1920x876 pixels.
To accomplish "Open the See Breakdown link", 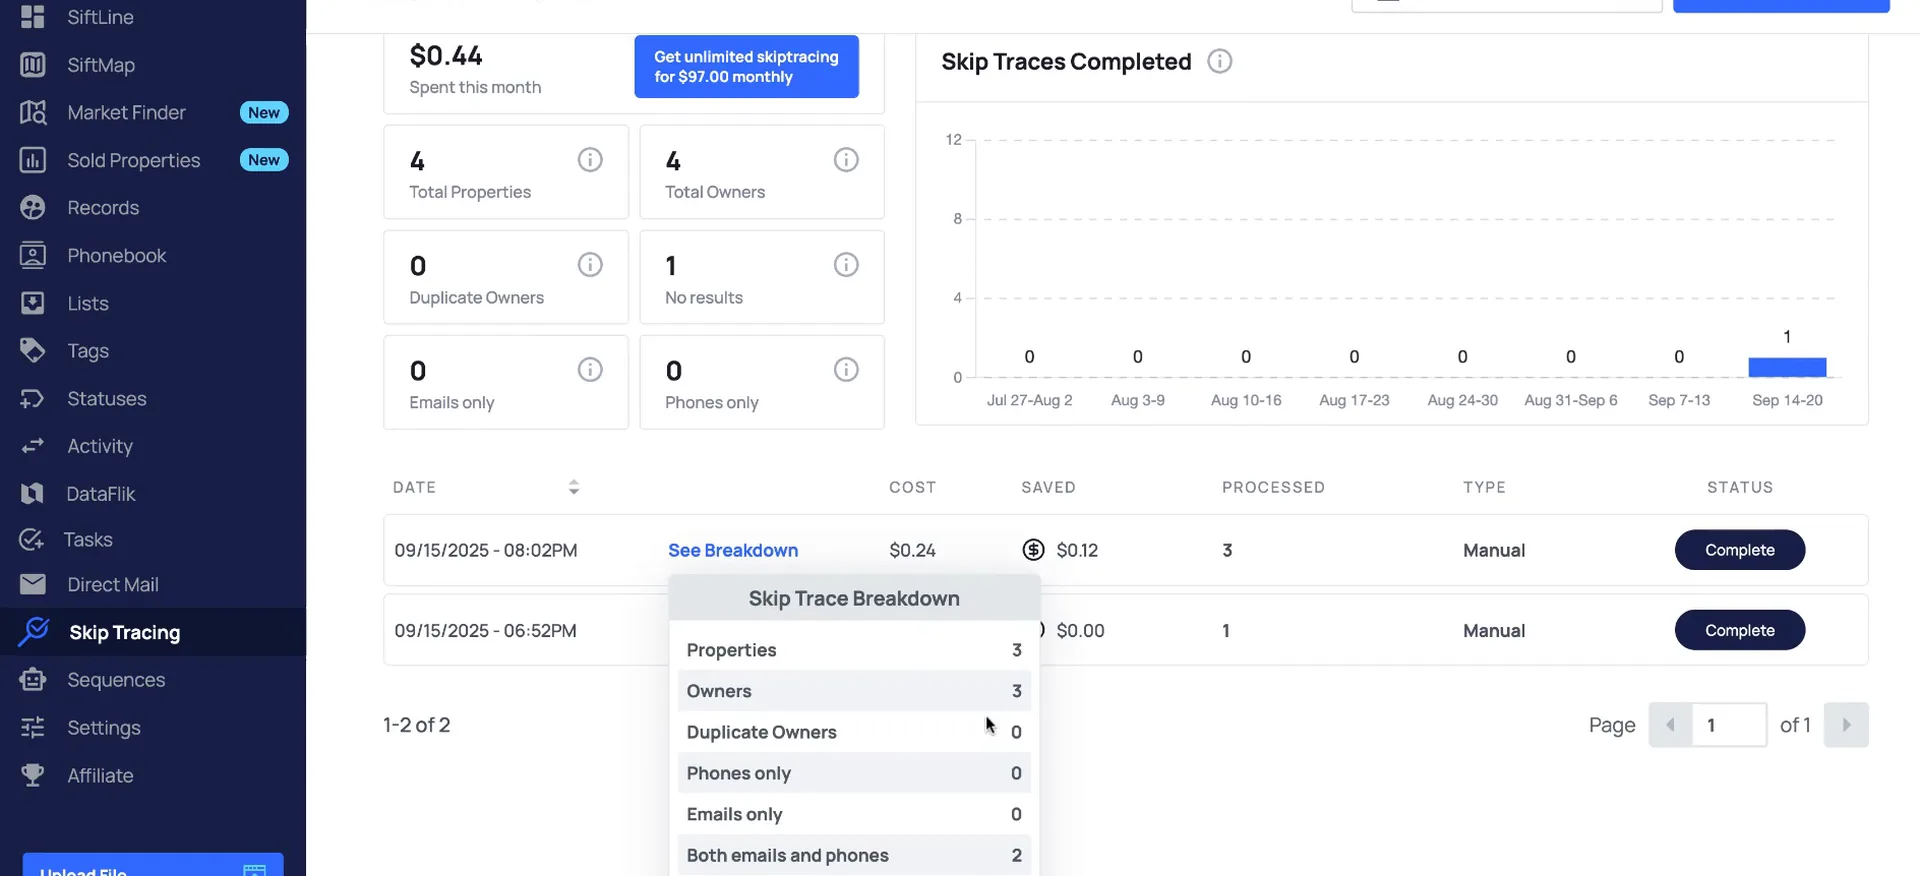I will pos(733,551).
